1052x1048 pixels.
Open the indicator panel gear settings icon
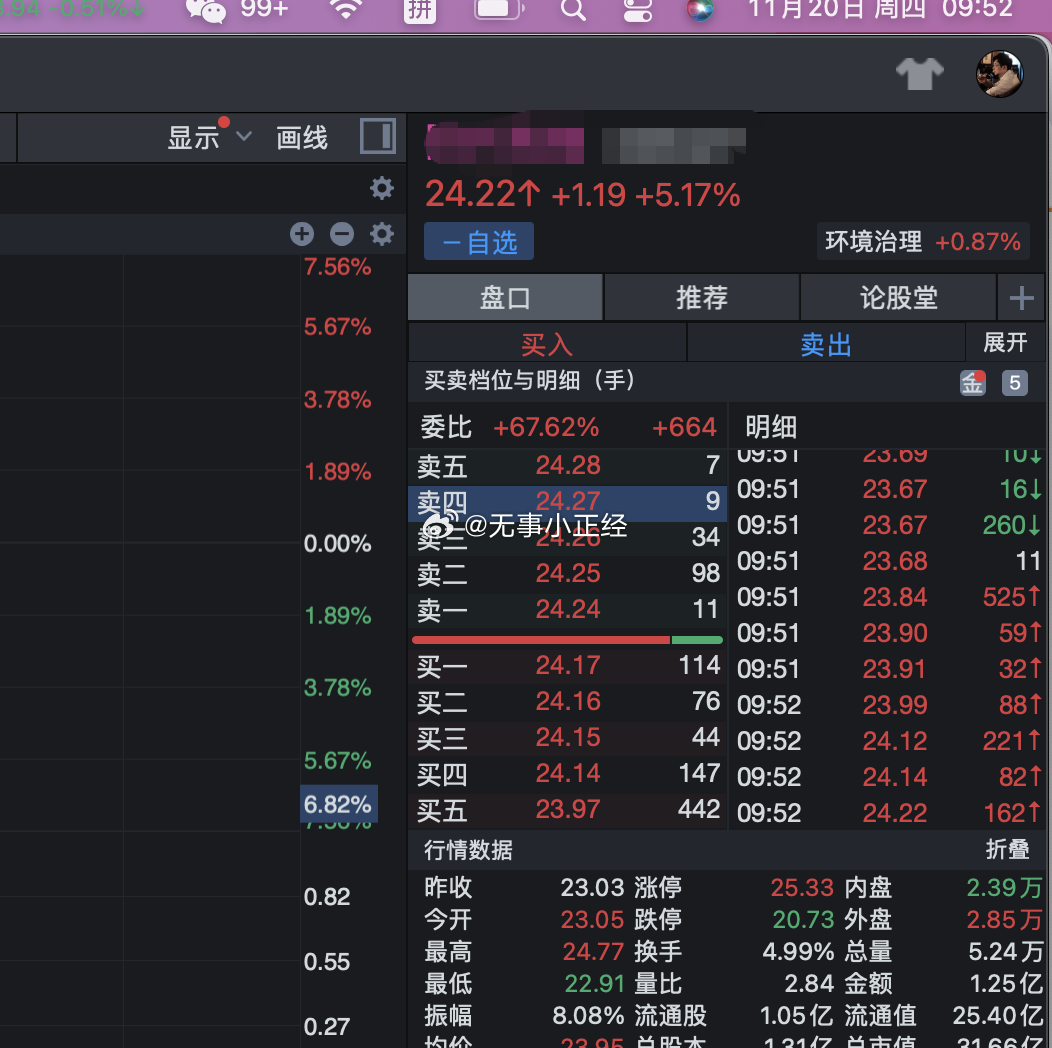point(381,233)
